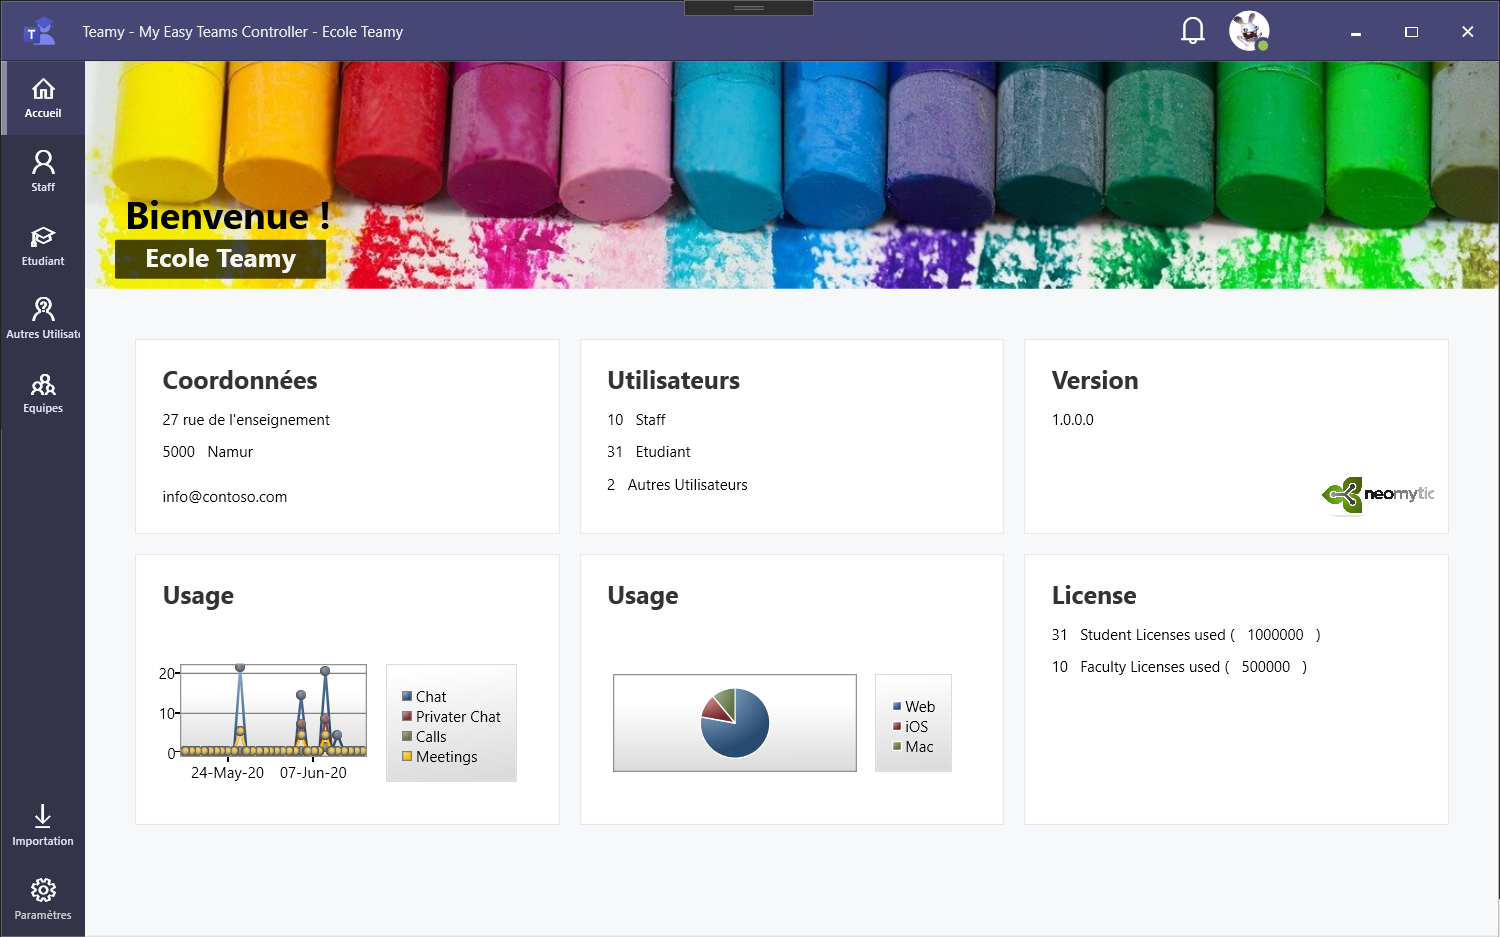Screen dimensions: 1500x937
Task: Click the Meetings legend yellow swatch
Action: tap(407, 756)
